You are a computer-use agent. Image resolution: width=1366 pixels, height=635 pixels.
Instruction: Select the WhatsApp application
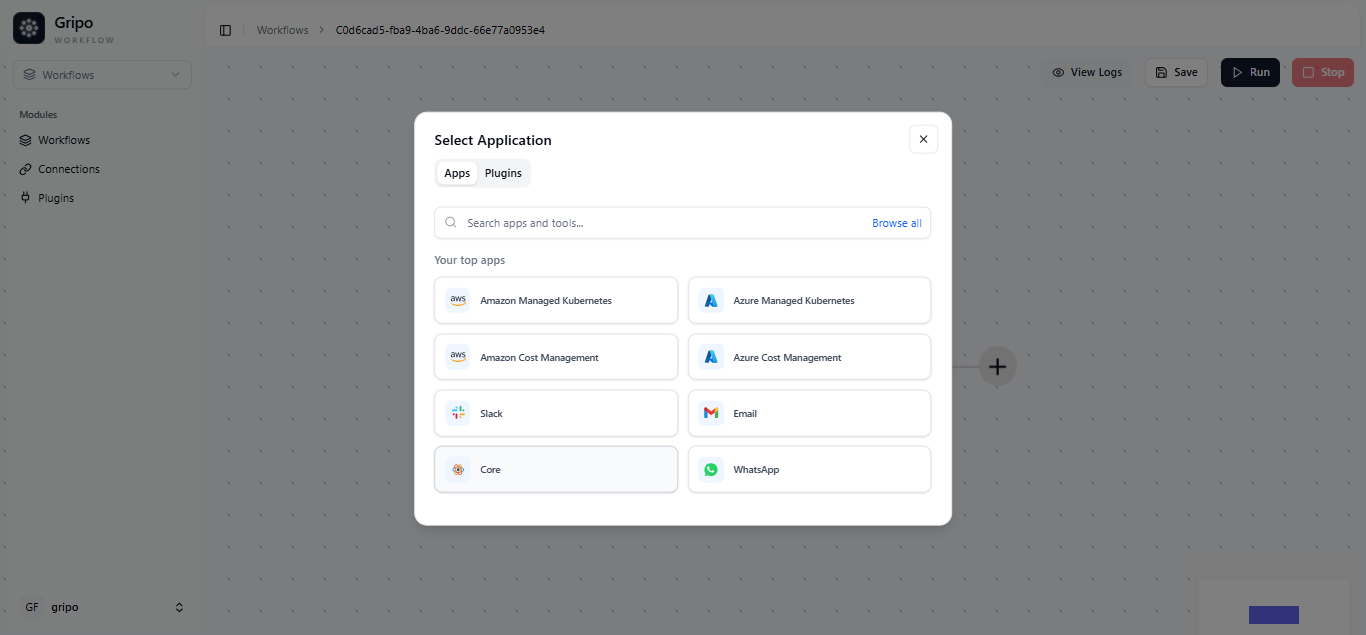click(x=809, y=469)
